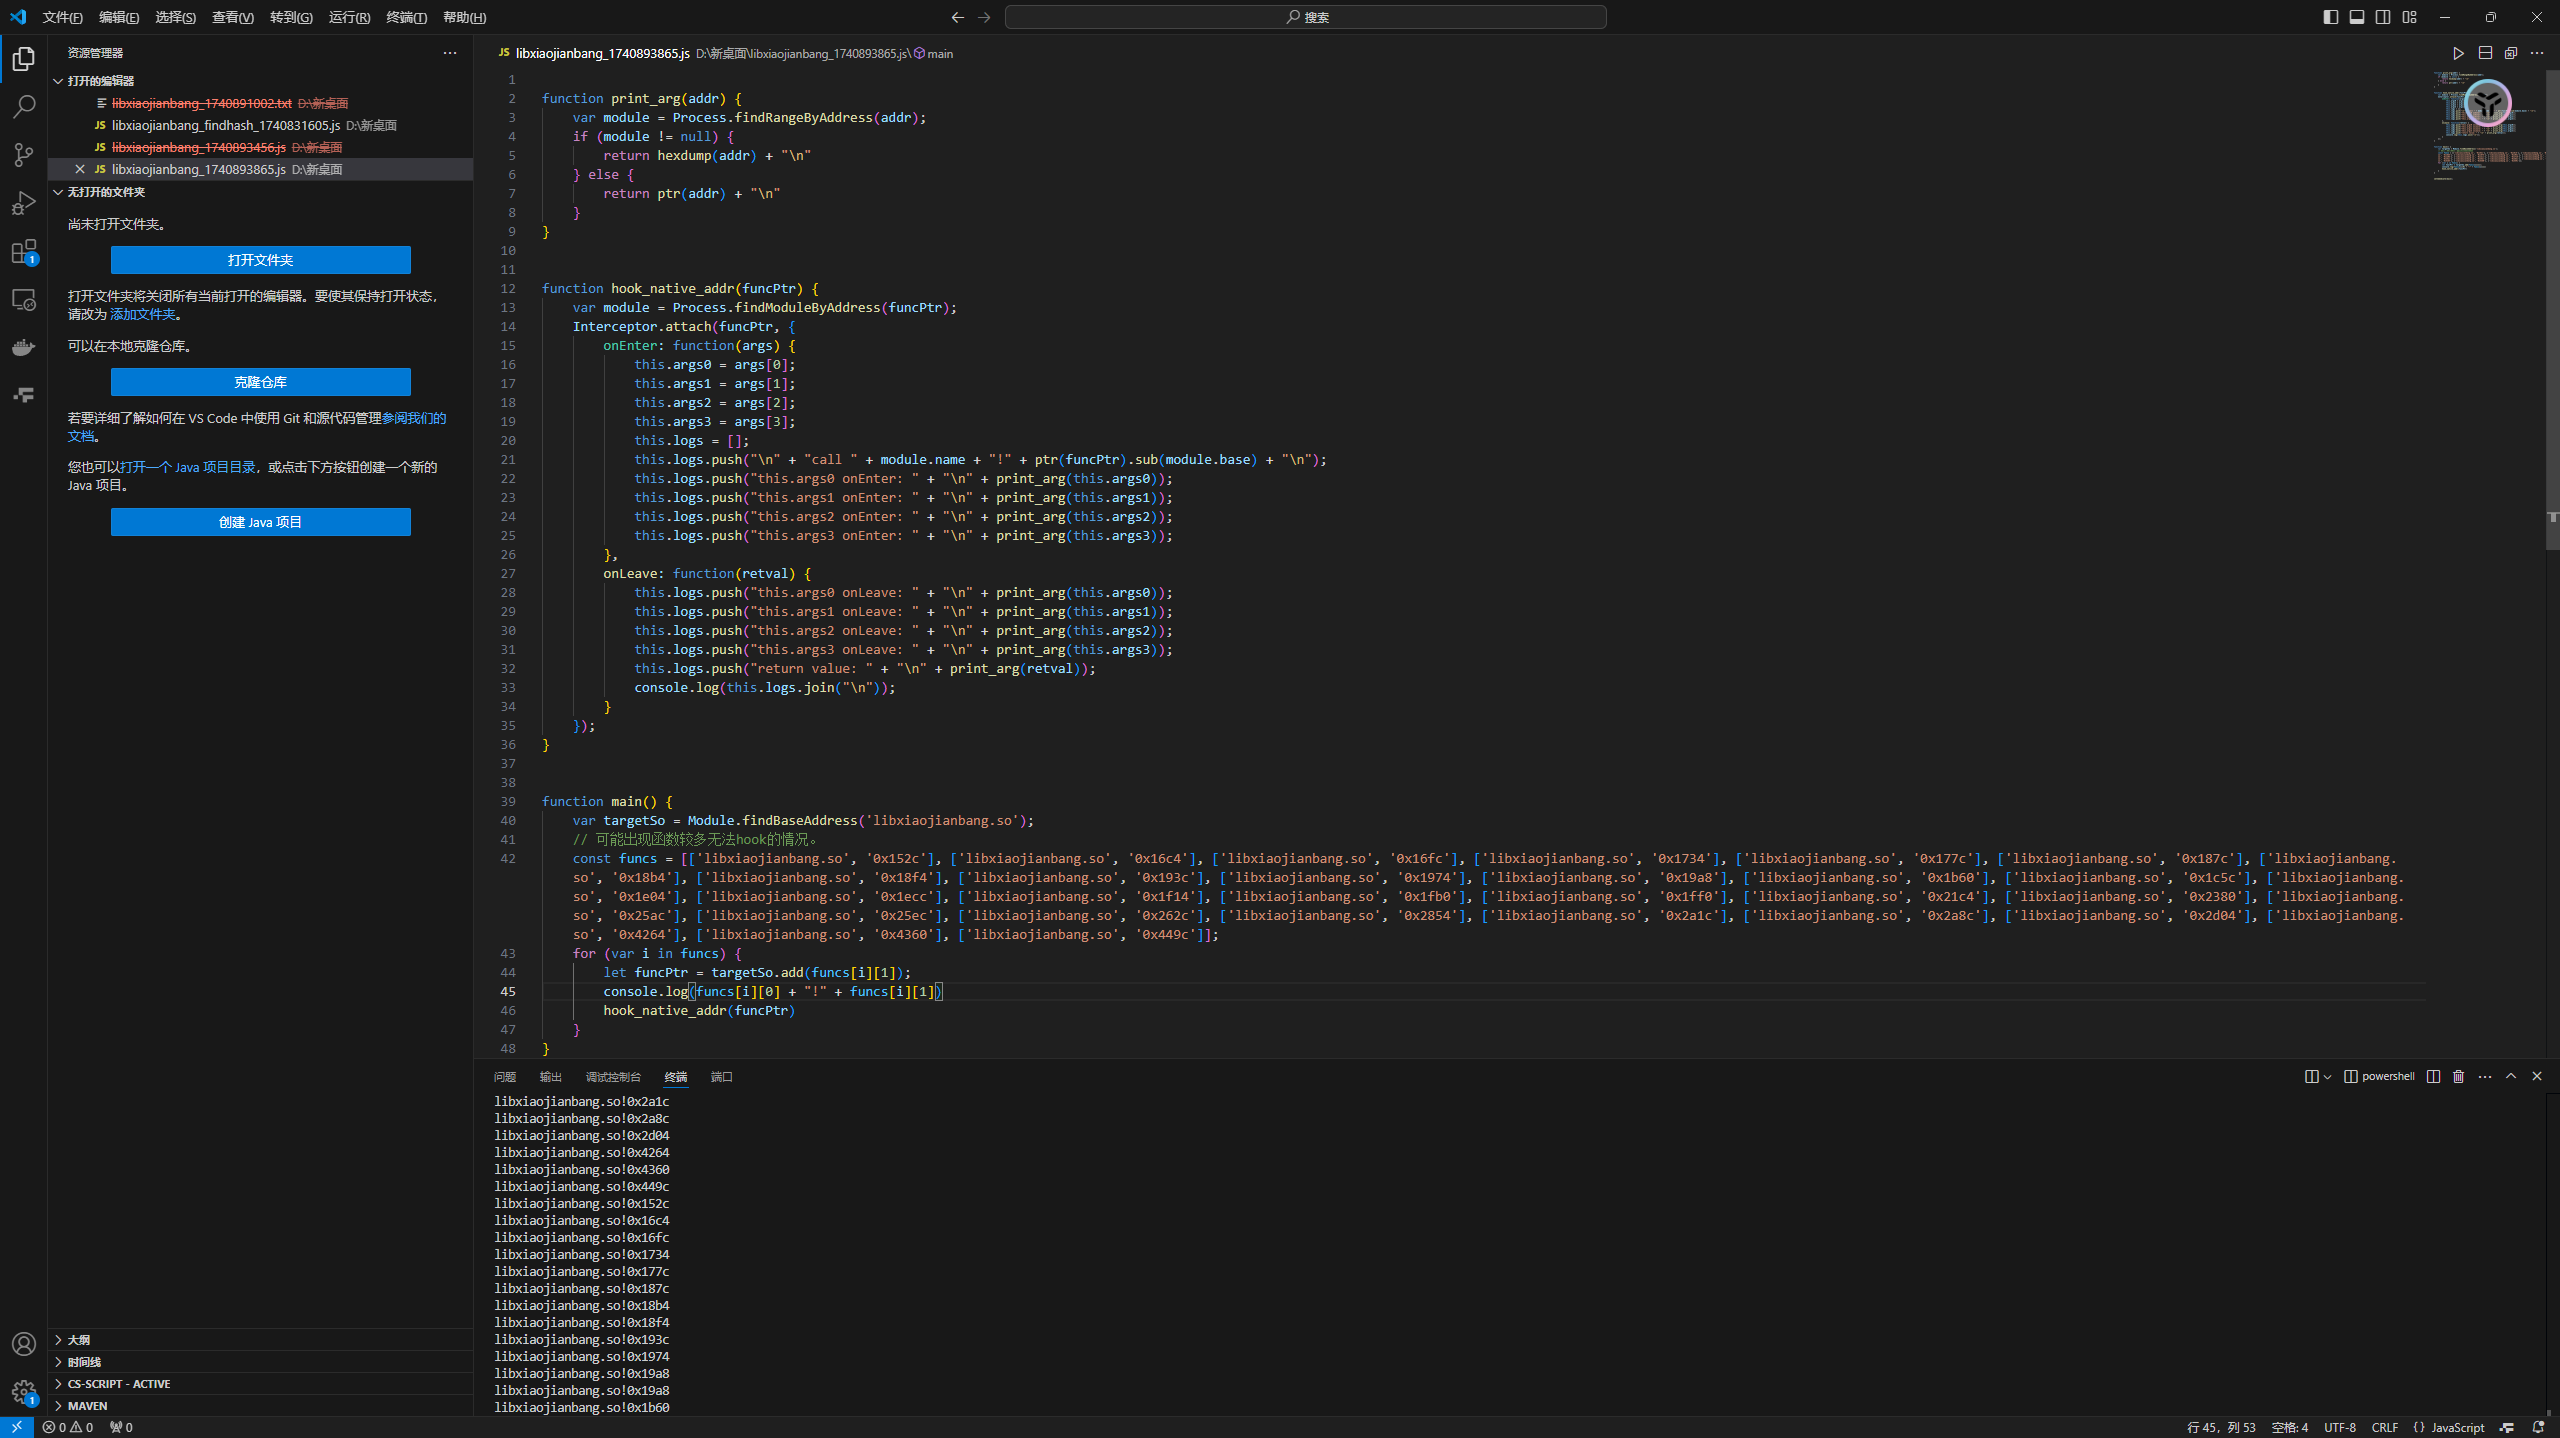Image resolution: width=2560 pixels, height=1438 pixels.
Task: Collapse the Open Editors section
Action: tap(100, 81)
